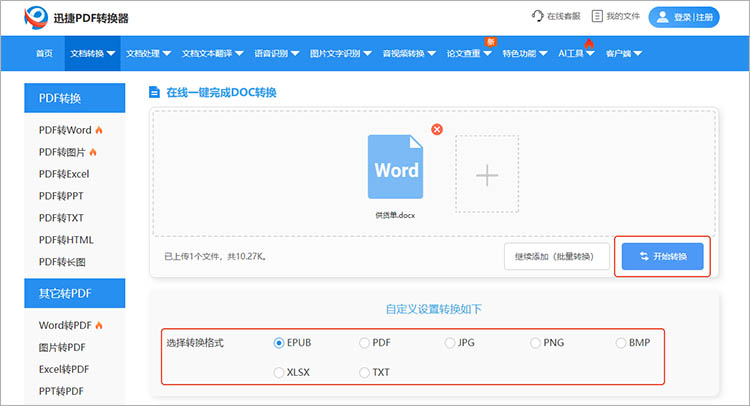This screenshot has width=750, height=406.
Task: Open PDF转Word in the sidebar
Action: (65, 130)
